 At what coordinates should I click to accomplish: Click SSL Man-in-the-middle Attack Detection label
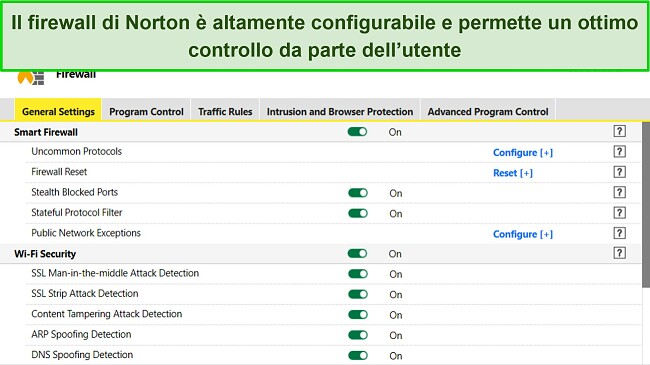tap(115, 273)
